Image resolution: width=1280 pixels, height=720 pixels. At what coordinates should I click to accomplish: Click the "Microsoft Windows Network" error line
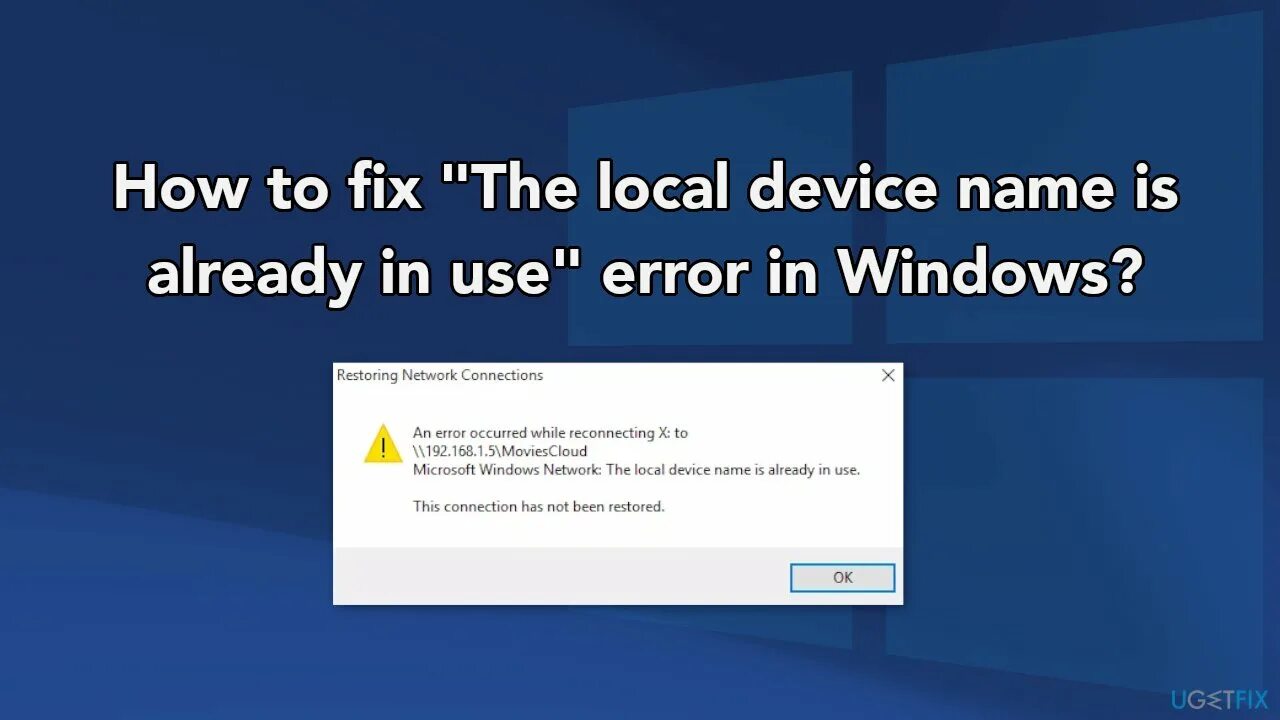coord(636,469)
